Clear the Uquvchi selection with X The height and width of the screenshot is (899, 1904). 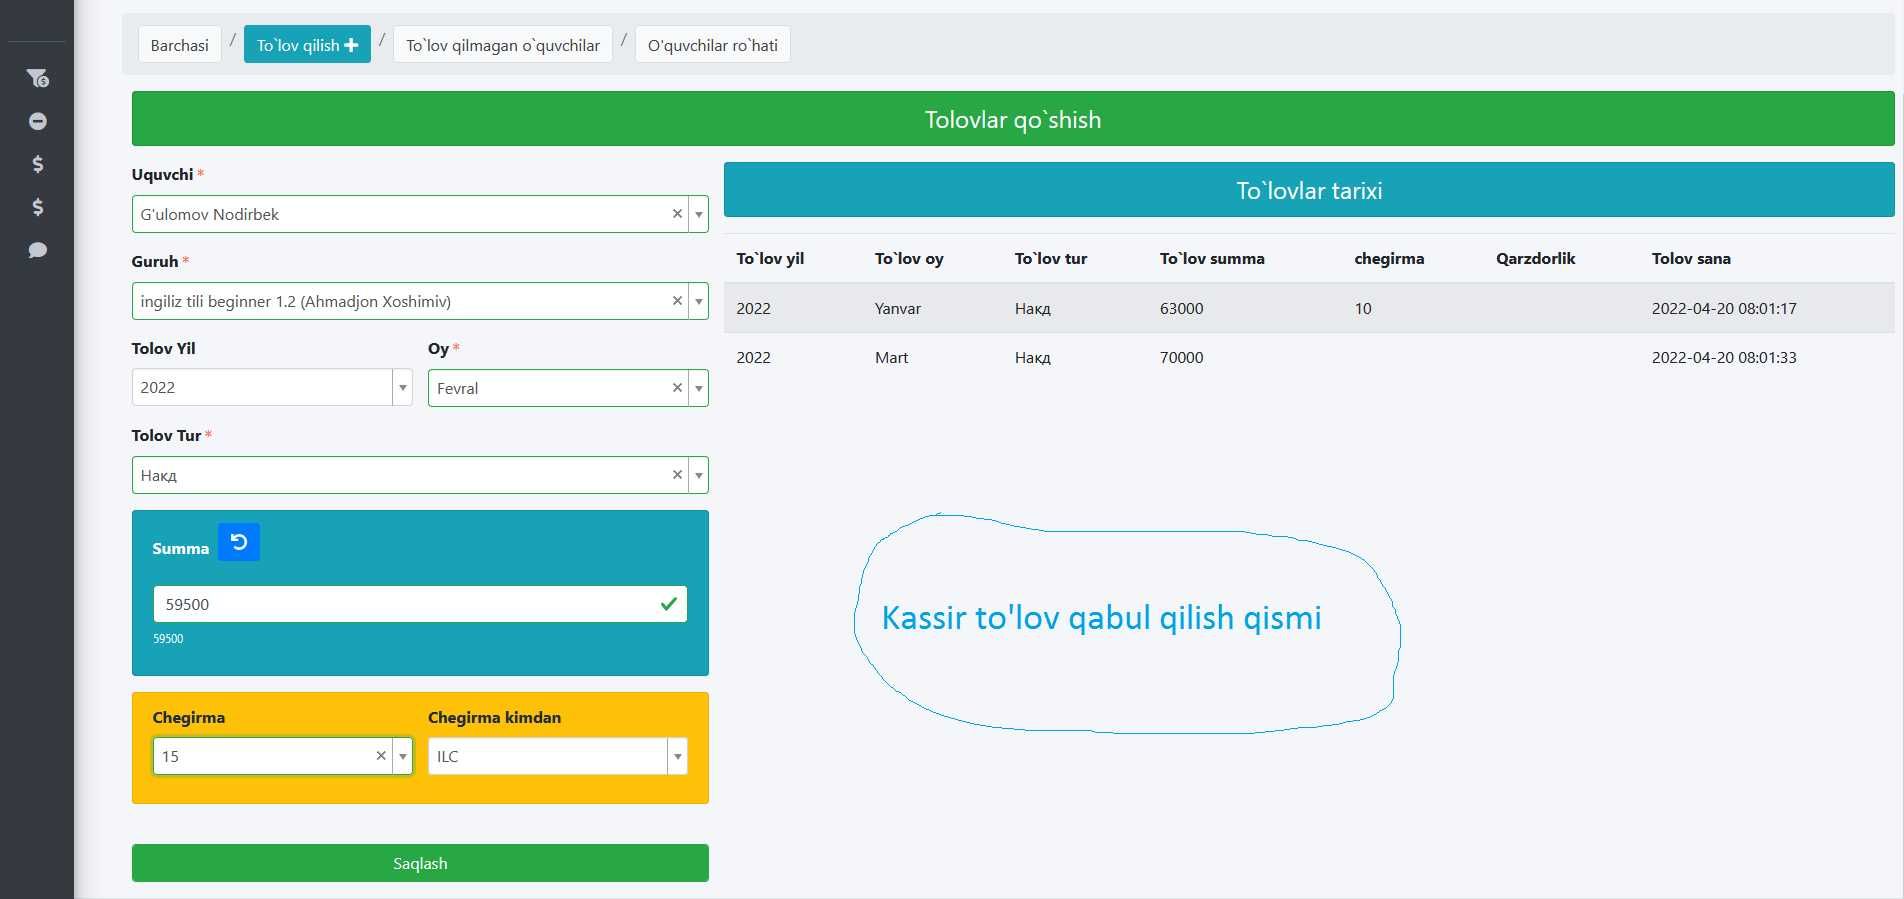coord(677,214)
